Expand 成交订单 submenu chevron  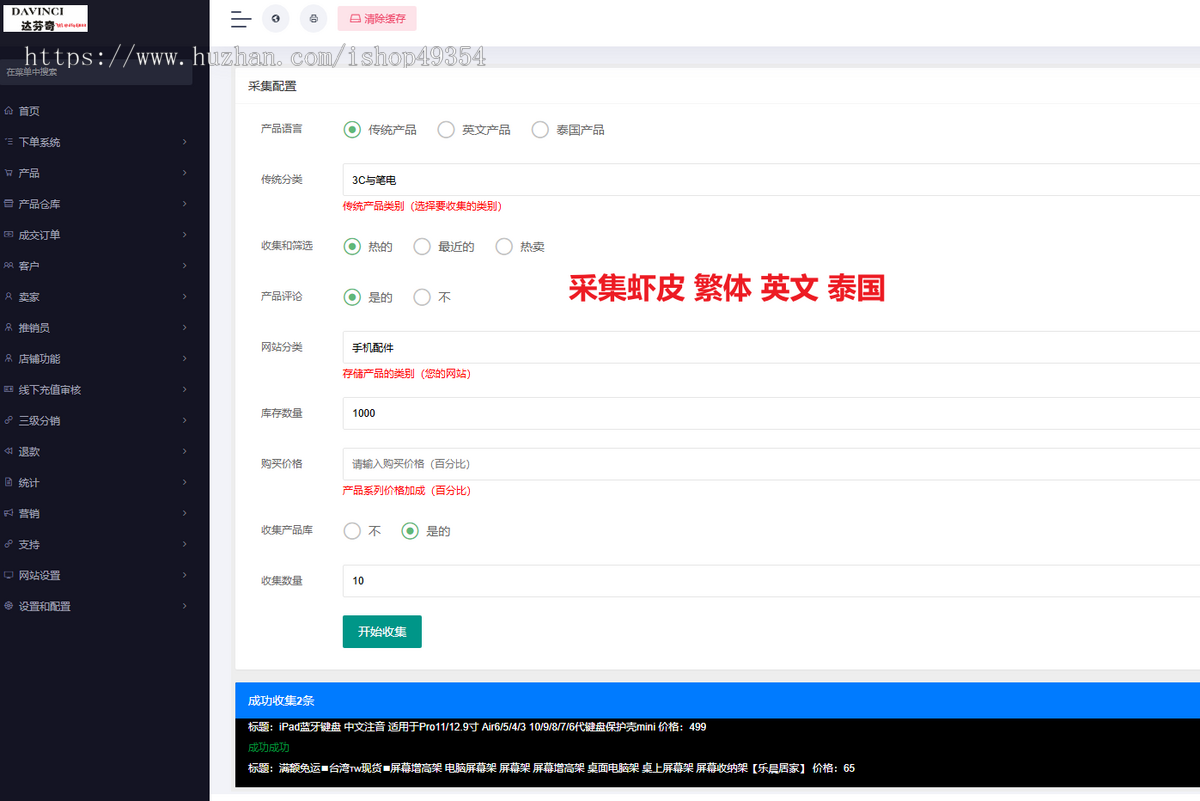coord(185,235)
